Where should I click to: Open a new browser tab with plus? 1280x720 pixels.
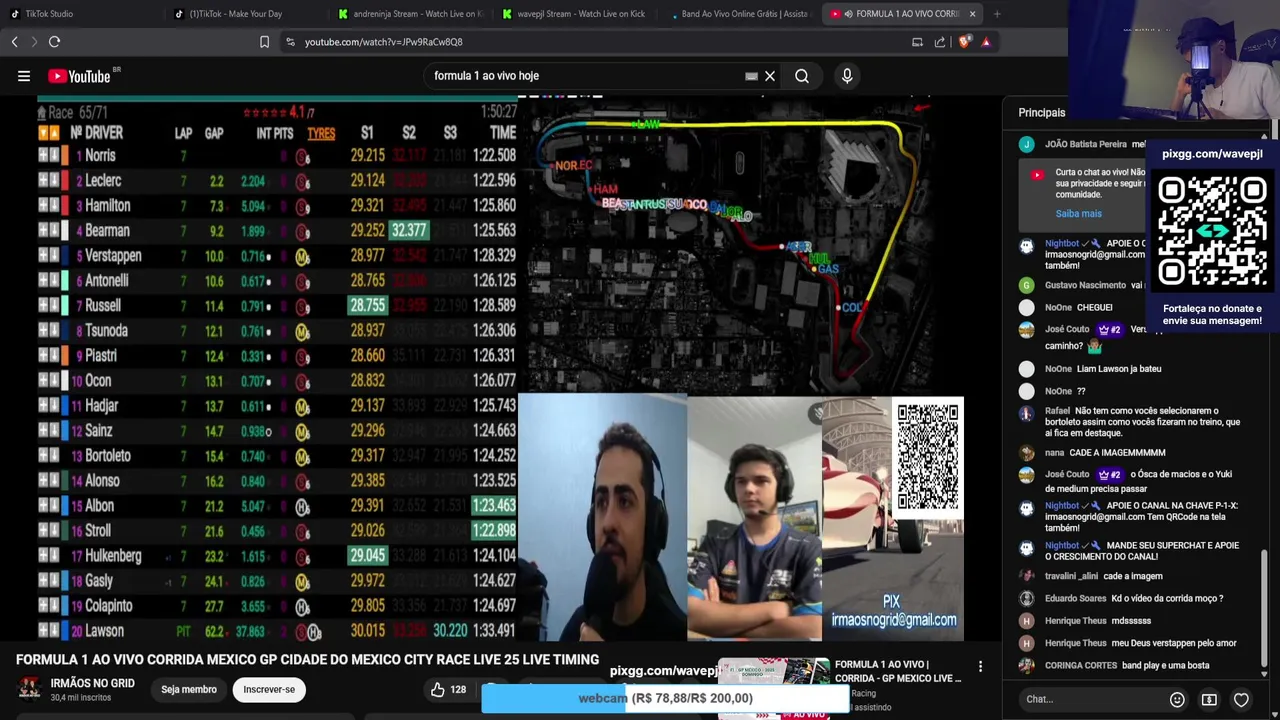click(997, 14)
